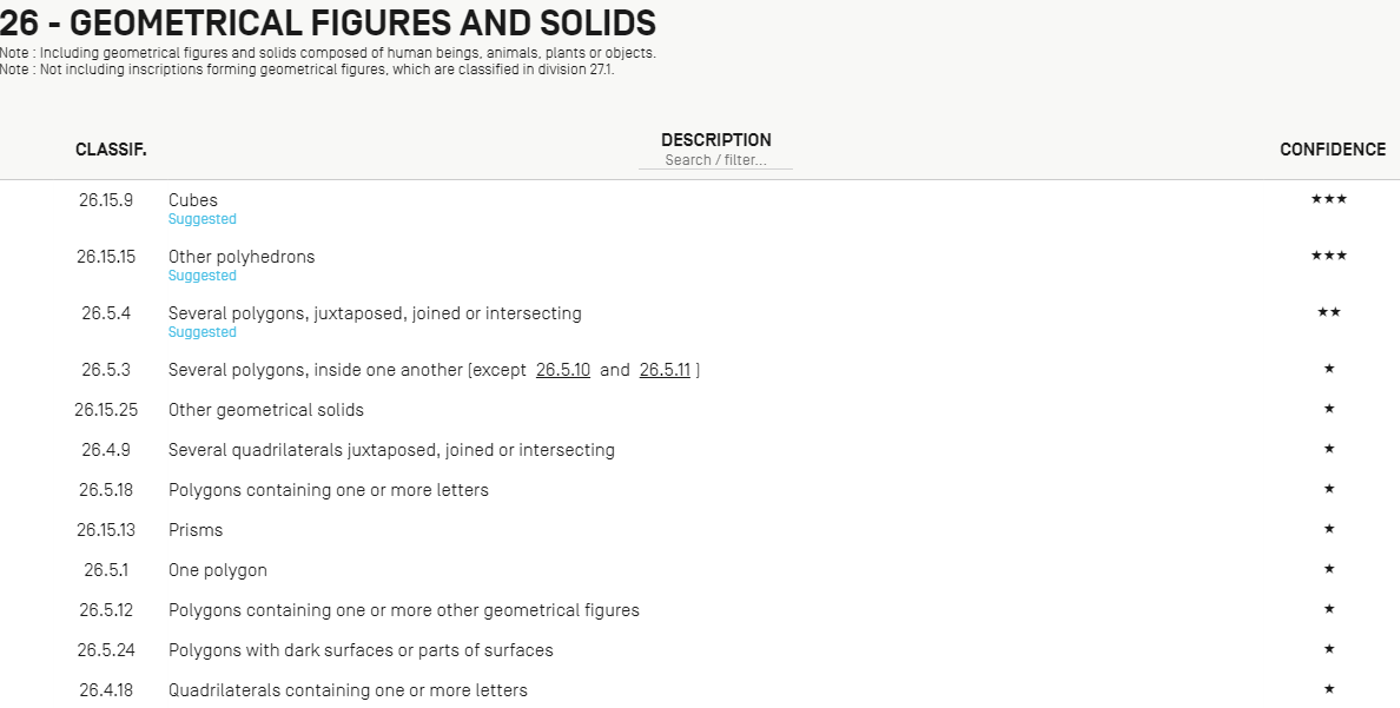Open the 26.5.11 classification link

pos(665,370)
